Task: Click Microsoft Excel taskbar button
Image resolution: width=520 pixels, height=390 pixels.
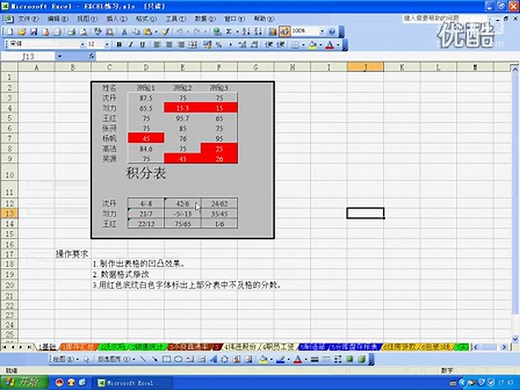Action: [132, 383]
